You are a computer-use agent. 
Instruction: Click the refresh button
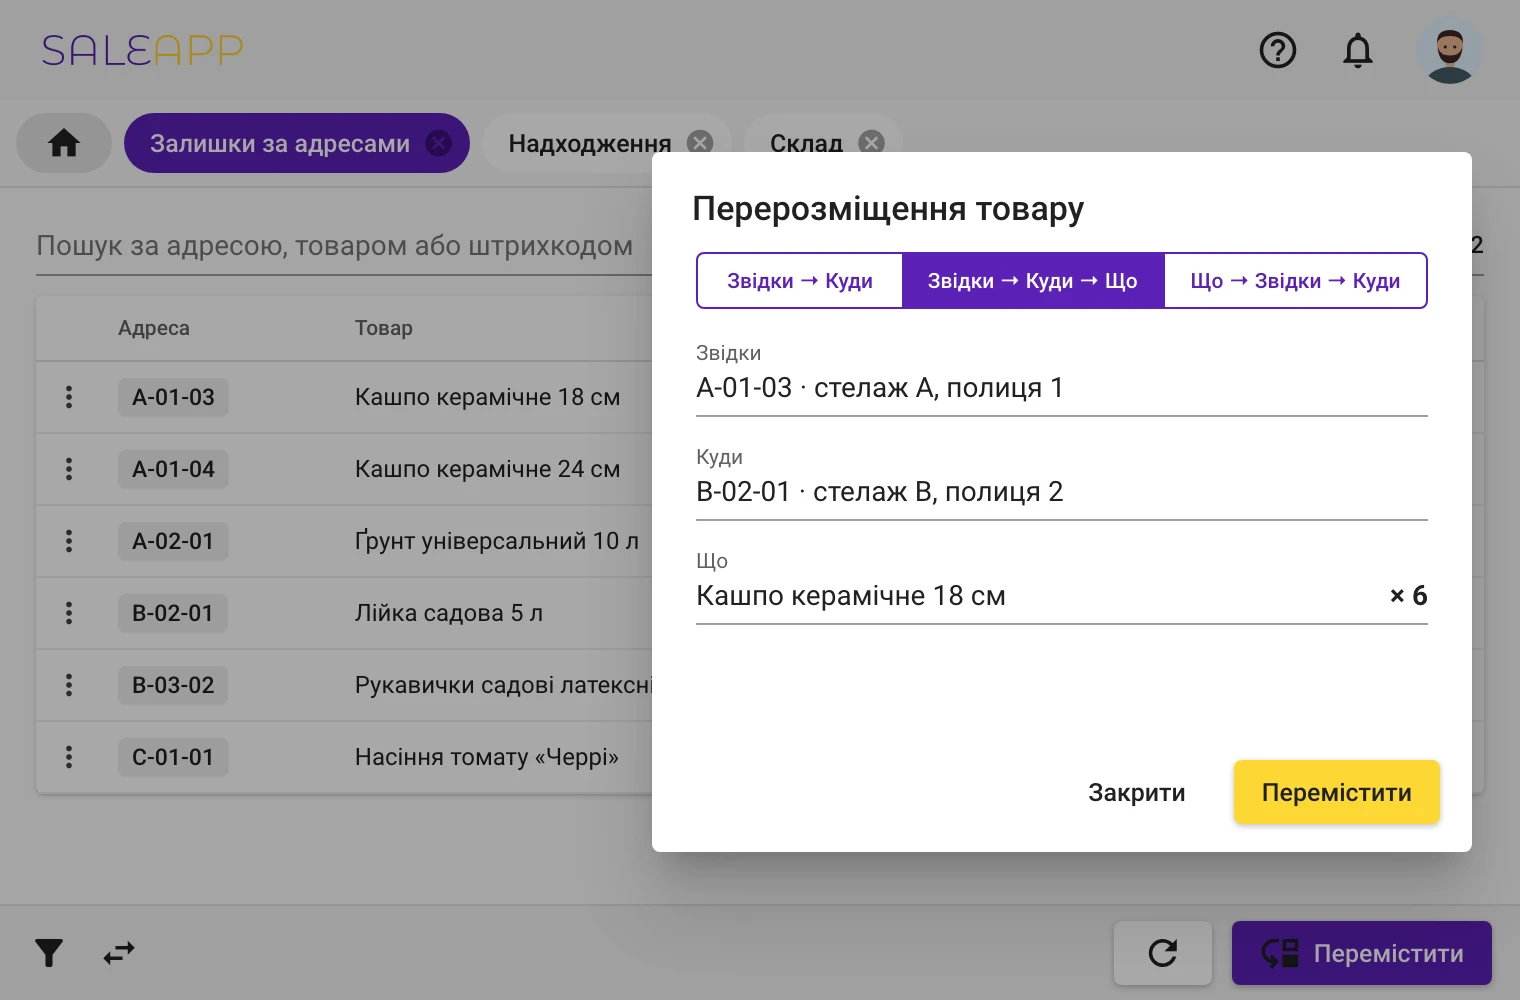[x=1163, y=953]
